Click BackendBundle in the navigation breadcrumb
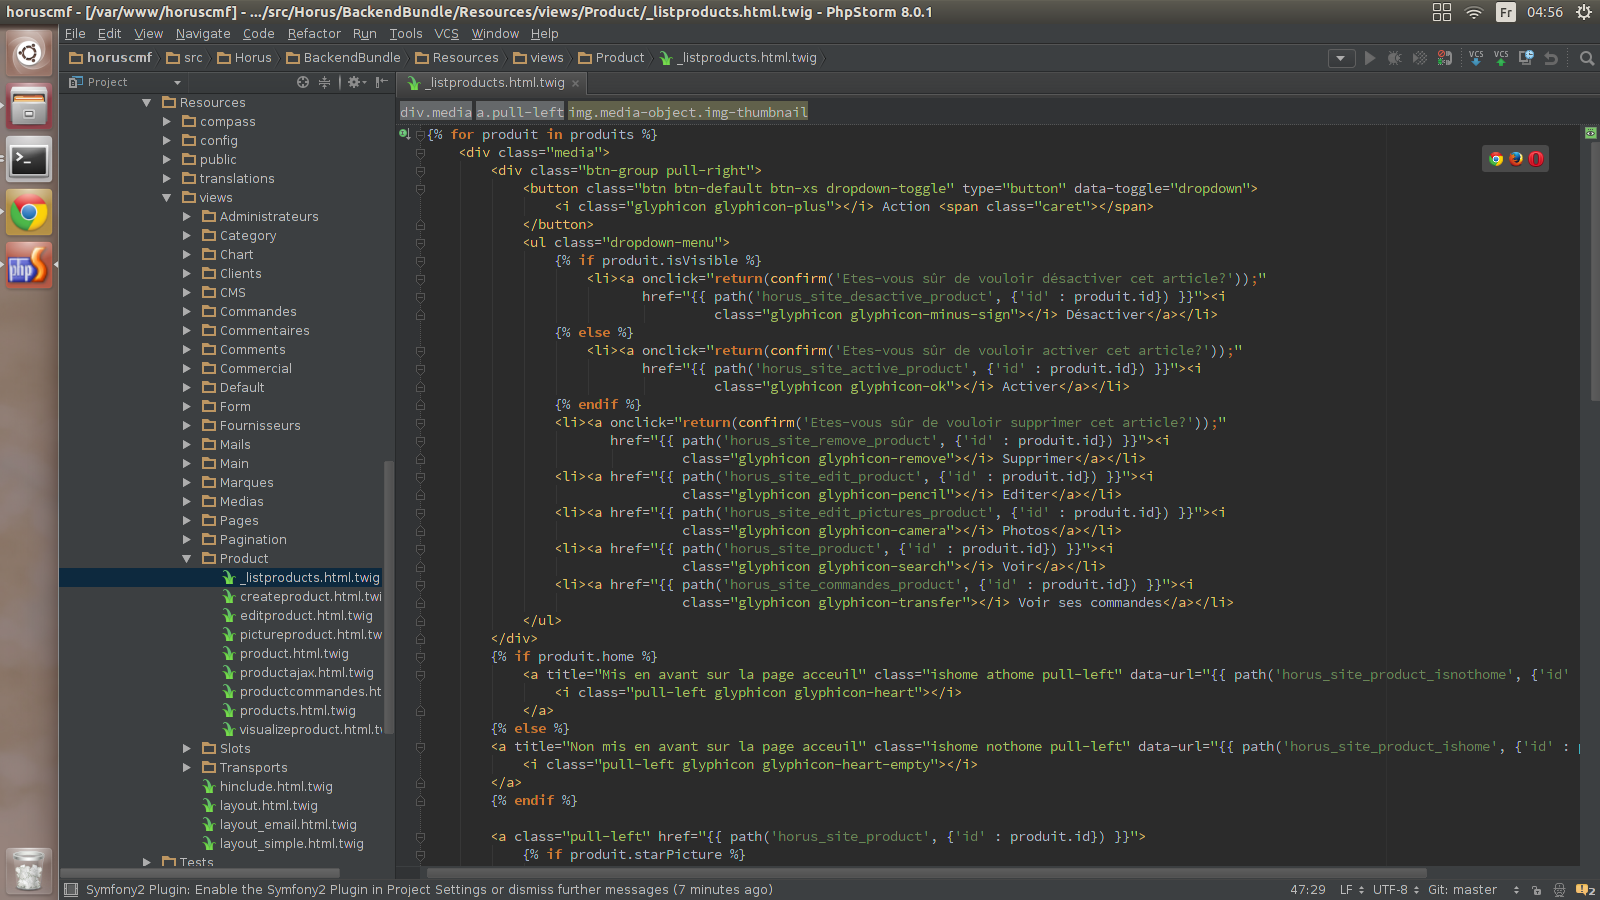The width and height of the screenshot is (1600, 900). (x=351, y=58)
